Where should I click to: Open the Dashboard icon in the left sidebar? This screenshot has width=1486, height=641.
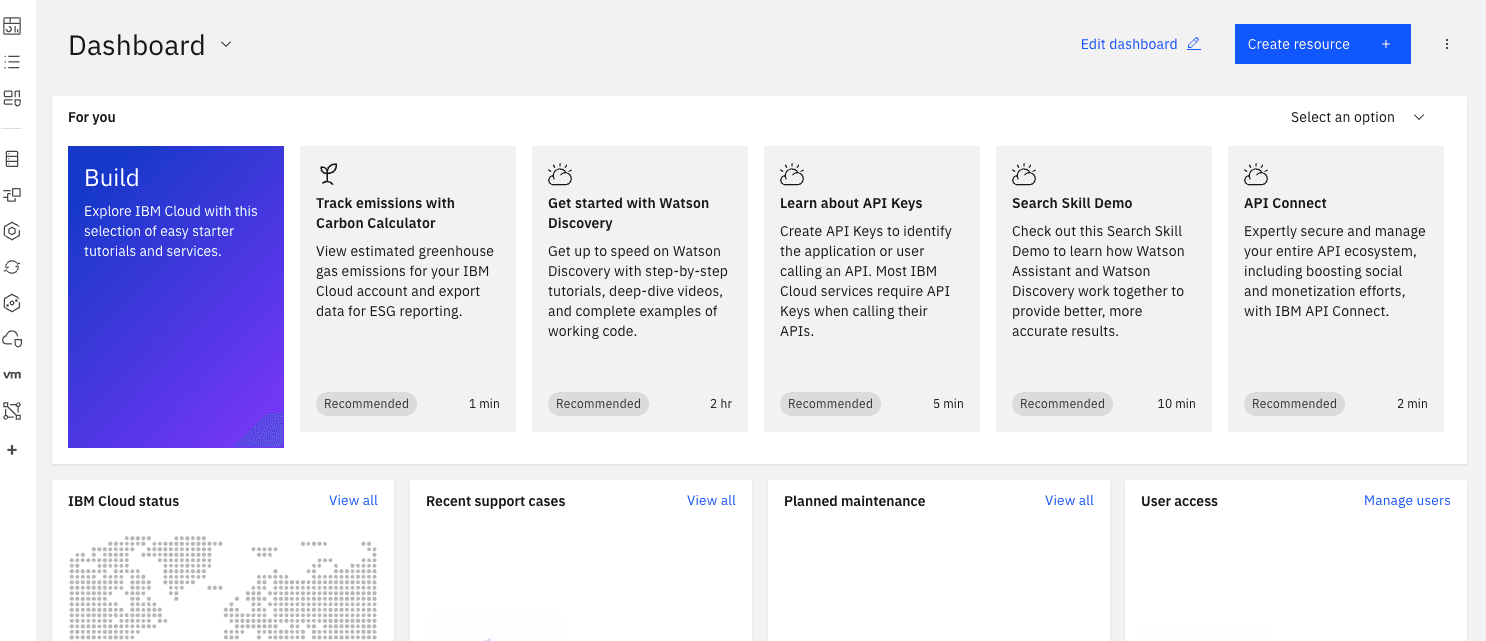click(x=12, y=25)
